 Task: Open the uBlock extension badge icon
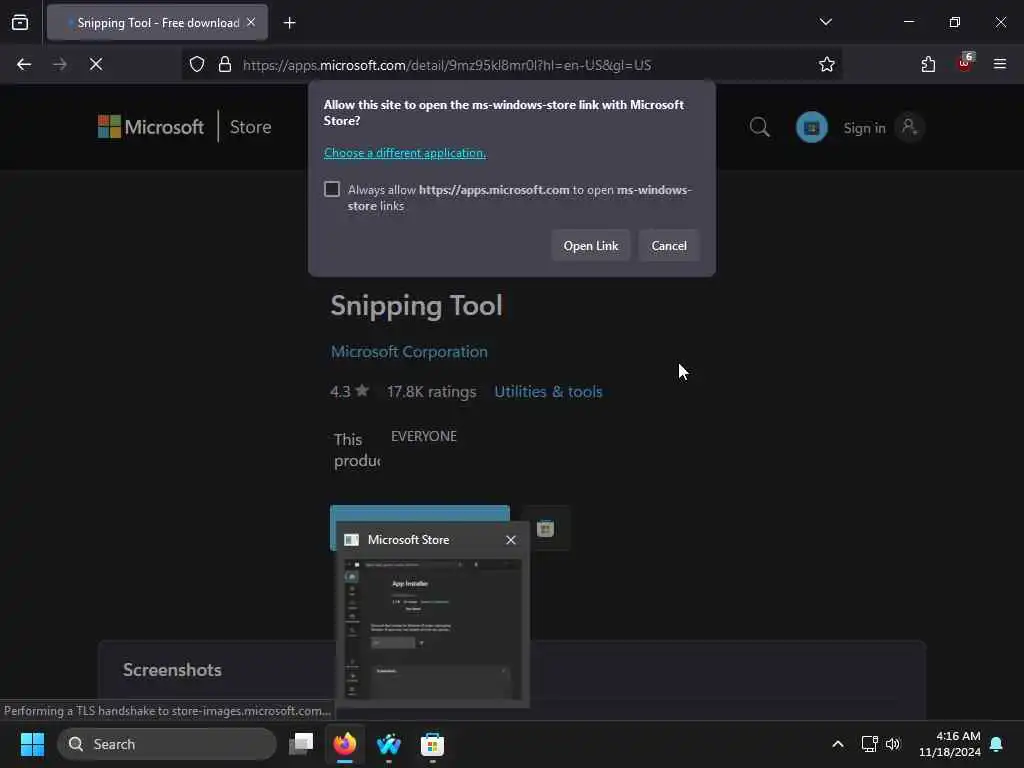pos(965,63)
